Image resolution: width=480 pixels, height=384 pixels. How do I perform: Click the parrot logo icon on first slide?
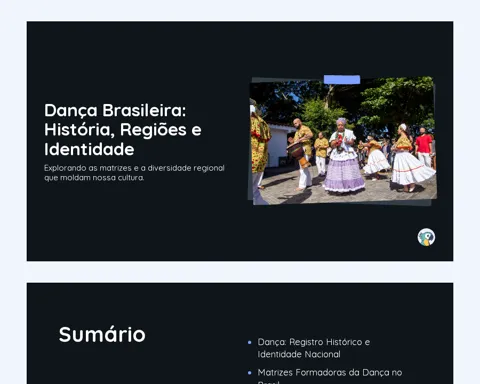pyautogui.click(x=426, y=237)
